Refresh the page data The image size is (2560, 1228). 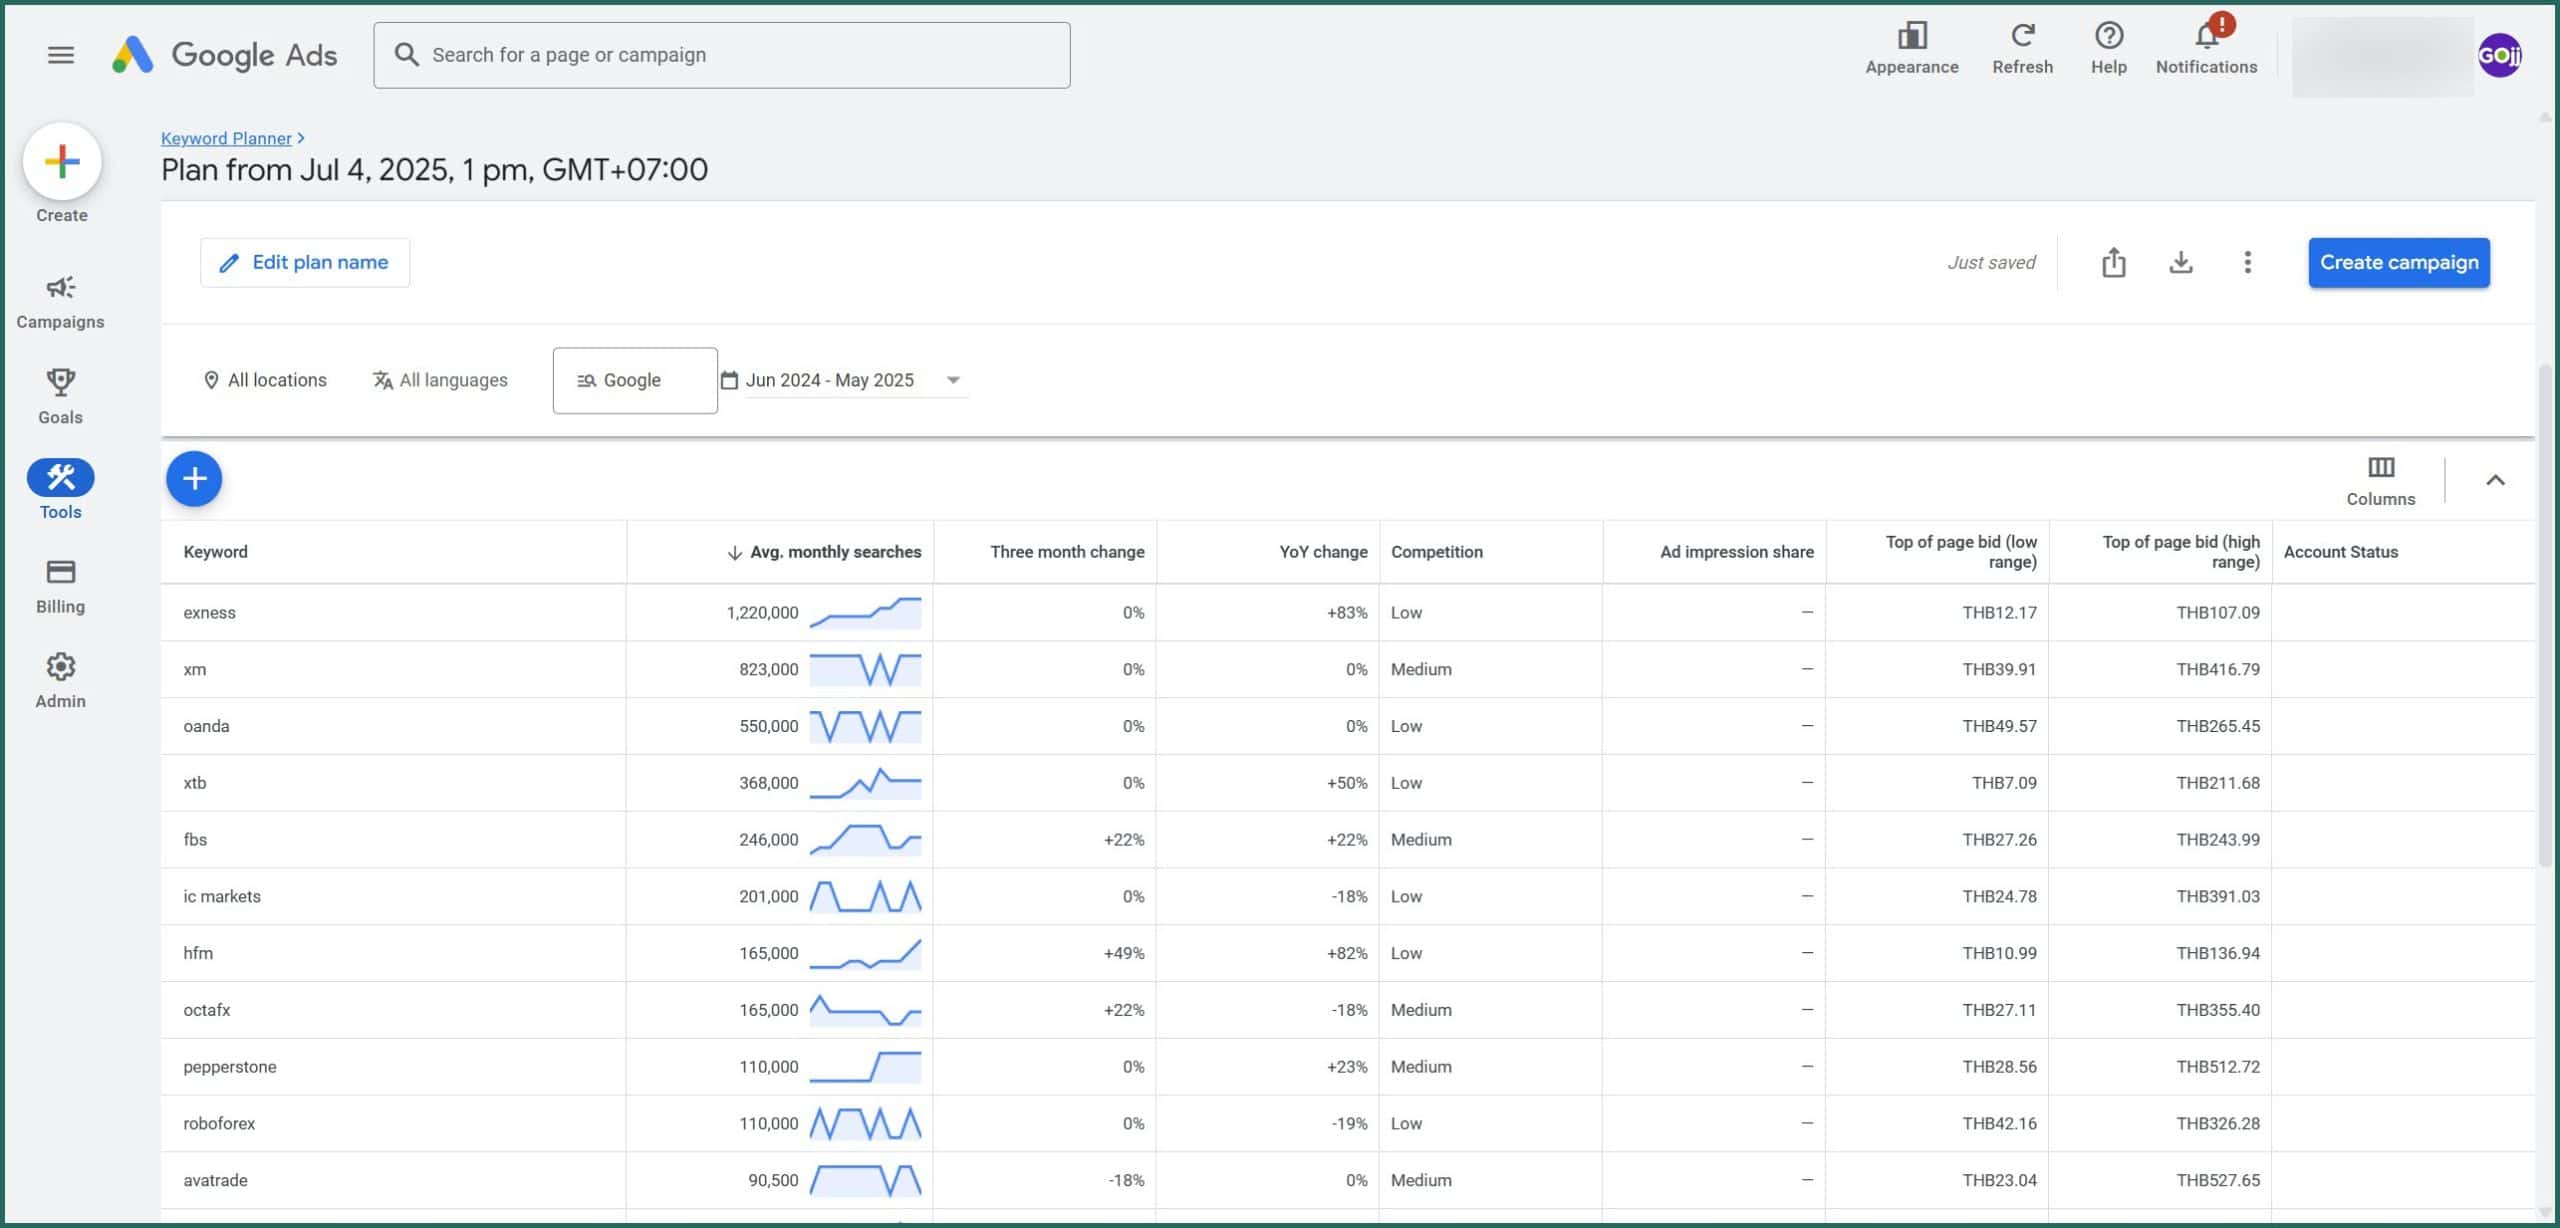2022,48
